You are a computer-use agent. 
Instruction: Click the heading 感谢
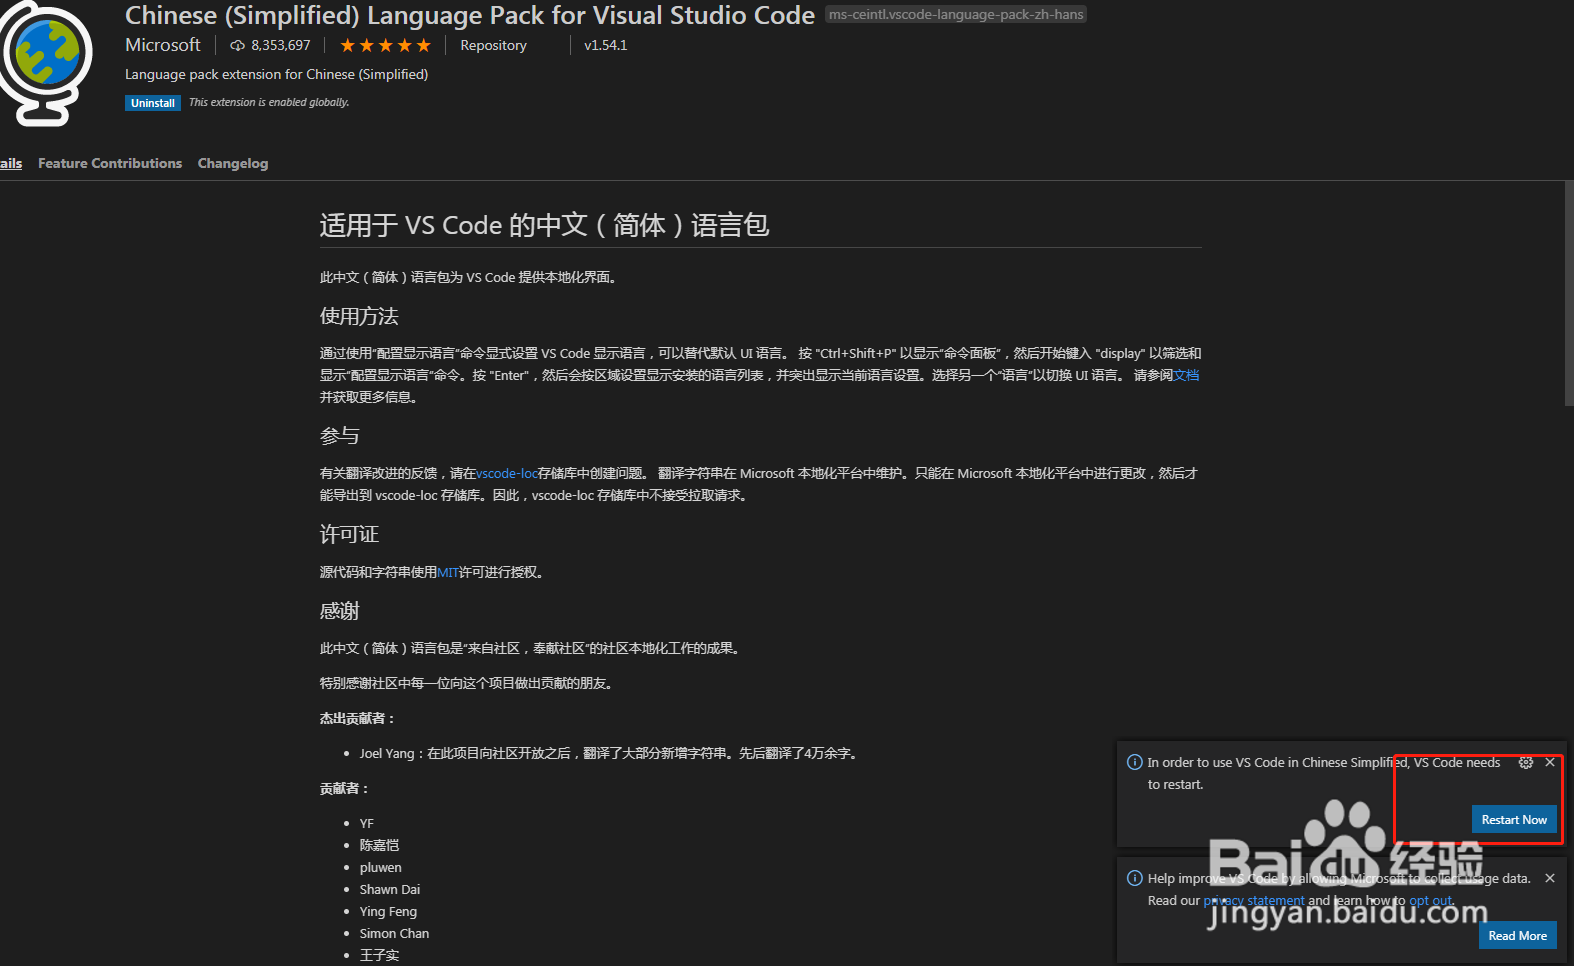[x=339, y=610]
